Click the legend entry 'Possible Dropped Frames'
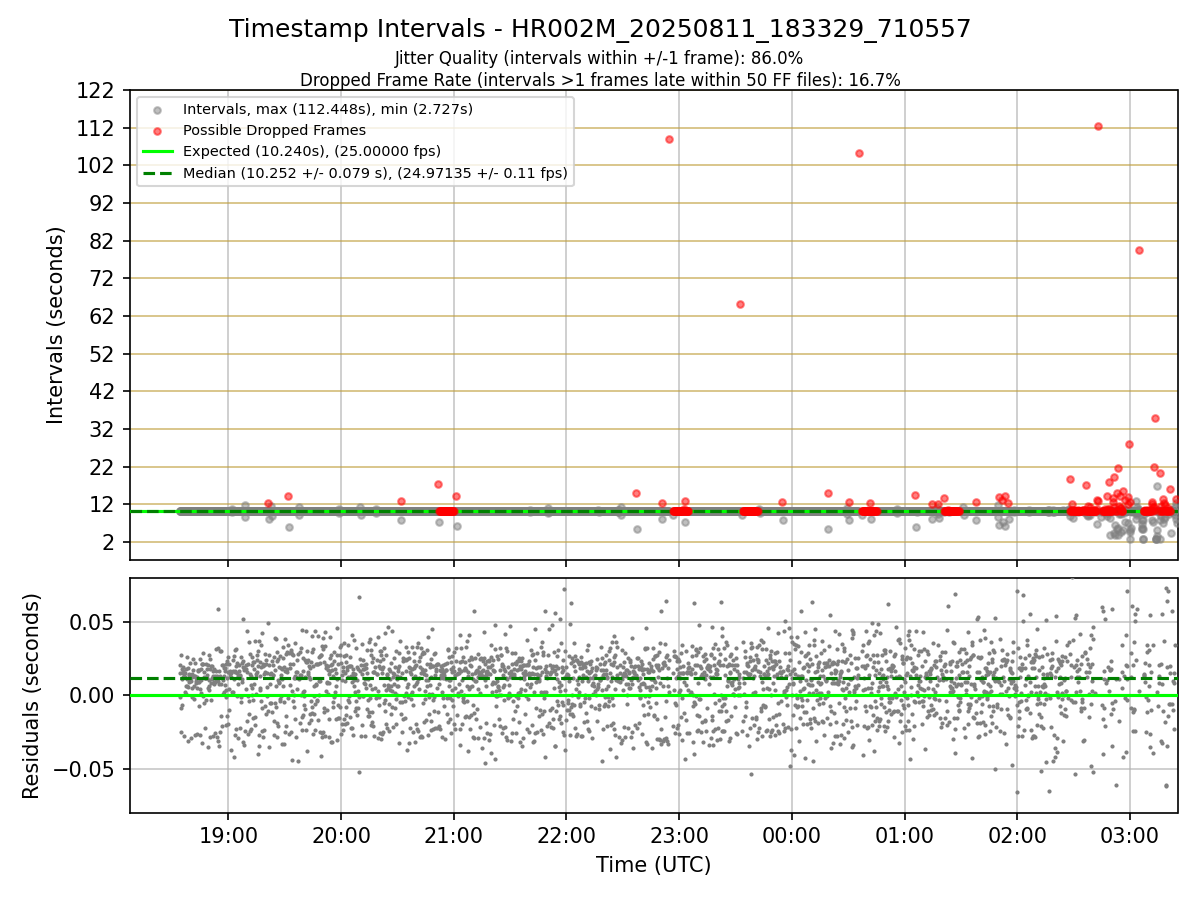 [274, 130]
